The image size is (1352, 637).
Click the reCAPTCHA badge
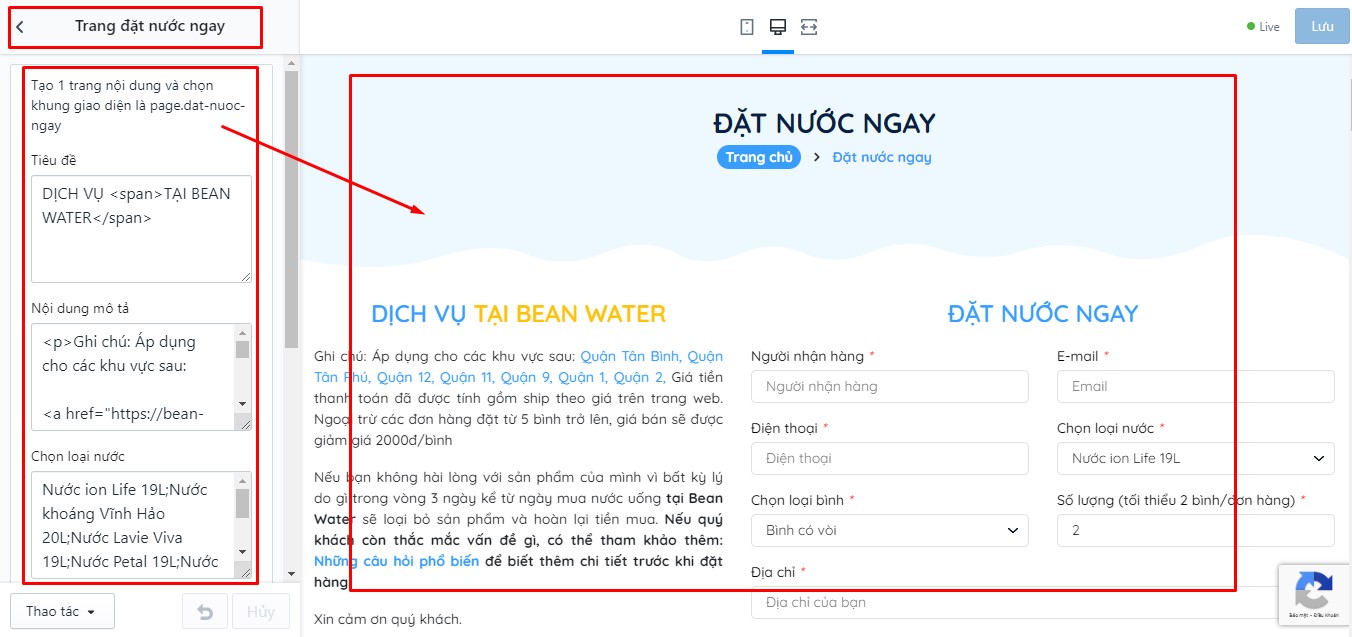click(1314, 595)
